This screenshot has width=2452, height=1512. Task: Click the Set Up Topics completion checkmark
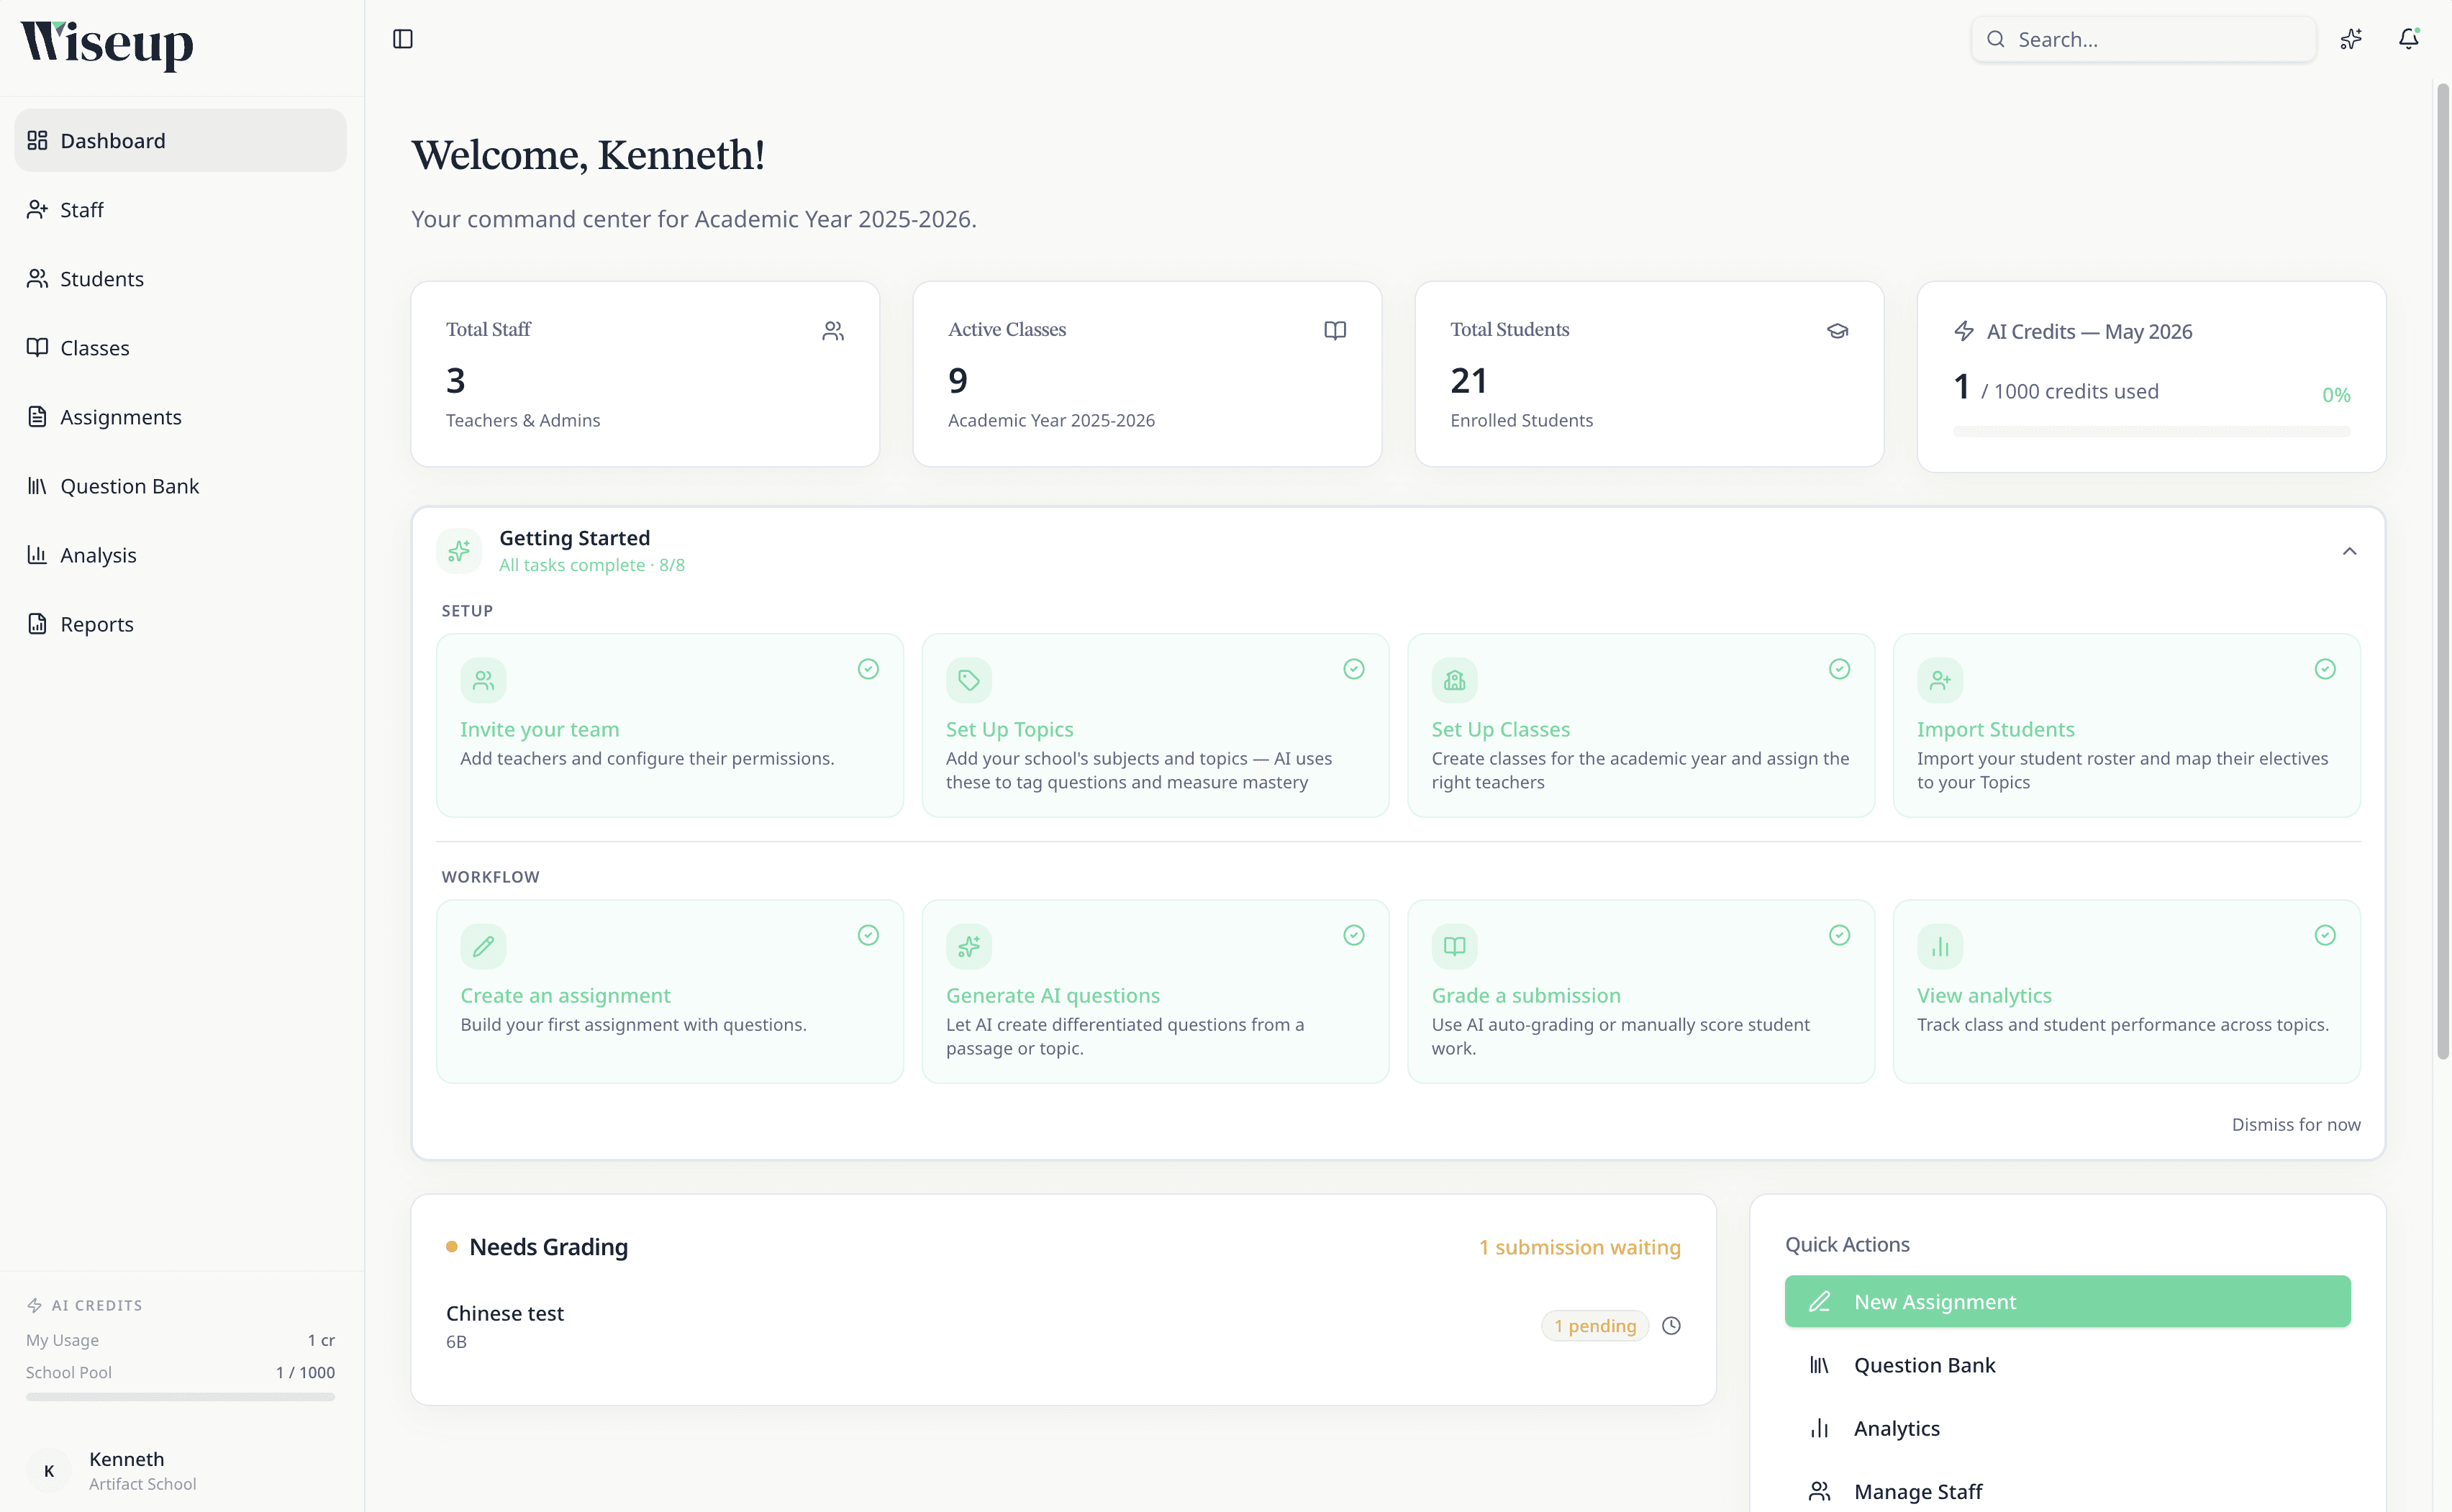click(x=1354, y=669)
